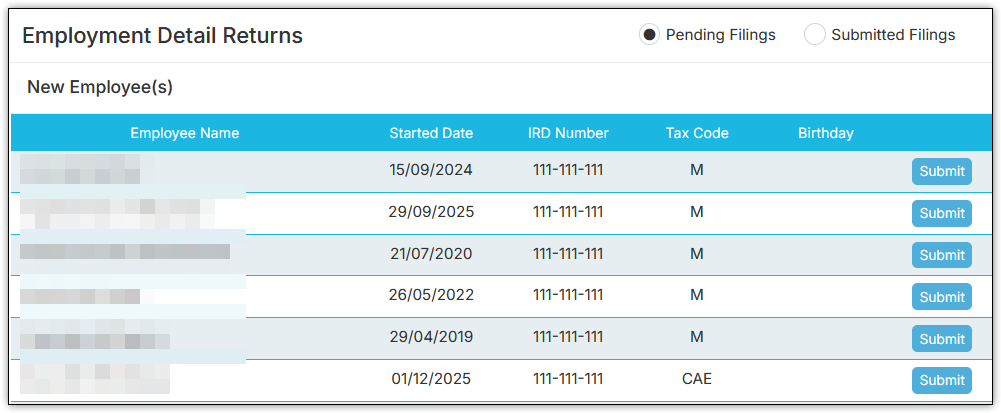
Task: Click the Employee Name column header
Action: (185, 133)
